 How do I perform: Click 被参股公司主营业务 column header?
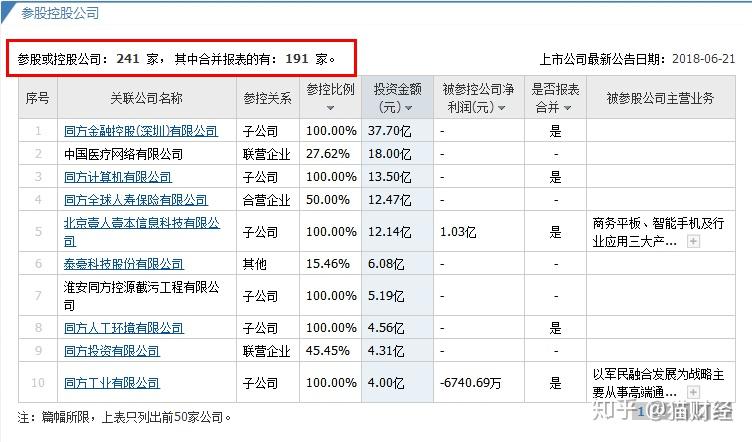(x=660, y=98)
